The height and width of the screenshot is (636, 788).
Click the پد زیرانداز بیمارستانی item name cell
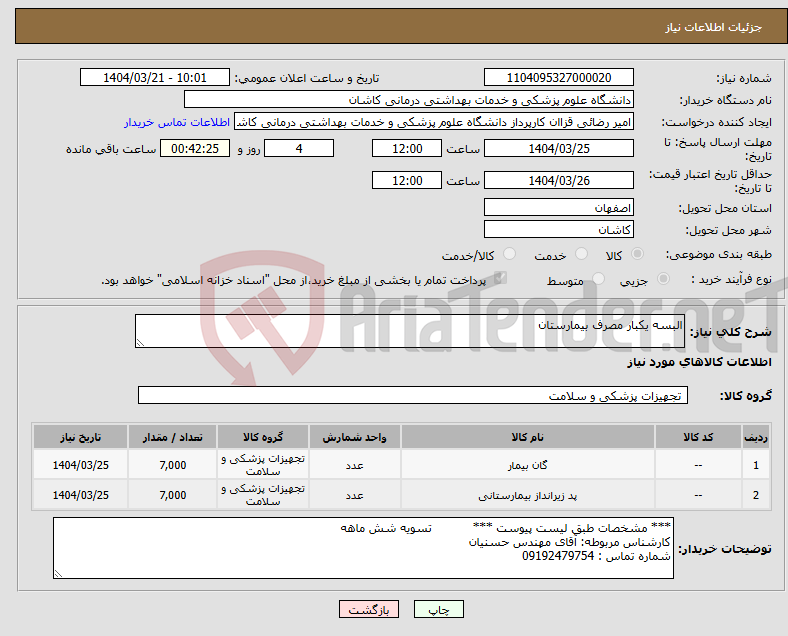tap(528, 495)
